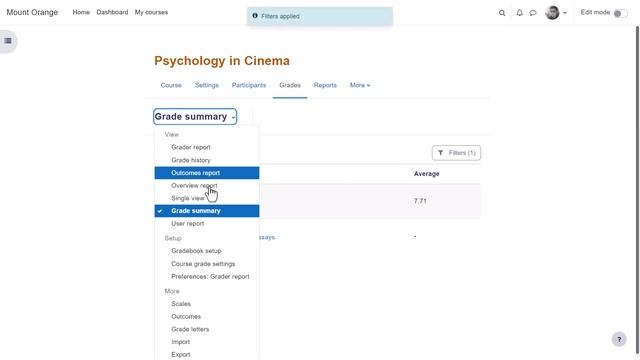
Task: Open Grade letters from the menu
Action: [x=207, y=329]
